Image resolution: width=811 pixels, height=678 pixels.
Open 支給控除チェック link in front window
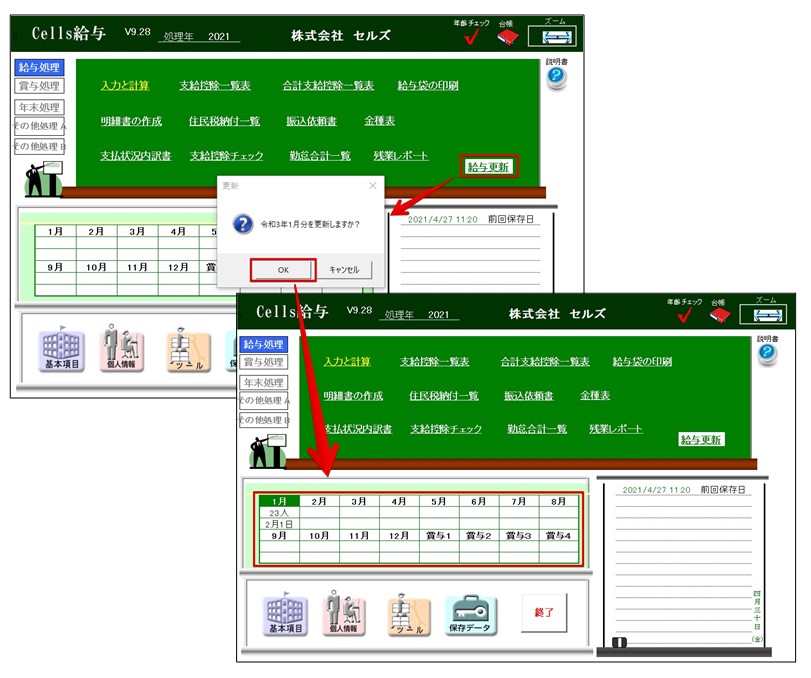pos(446,429)
